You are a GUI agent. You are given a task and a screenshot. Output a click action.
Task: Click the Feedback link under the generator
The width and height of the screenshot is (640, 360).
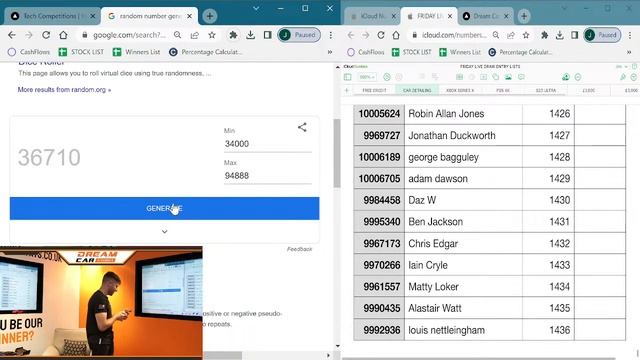299,249
